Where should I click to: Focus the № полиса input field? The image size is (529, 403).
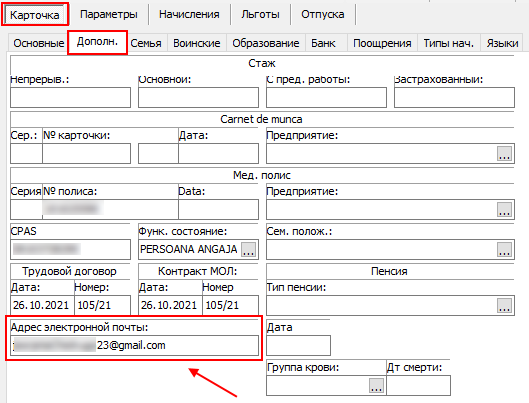tap(110, 209)
